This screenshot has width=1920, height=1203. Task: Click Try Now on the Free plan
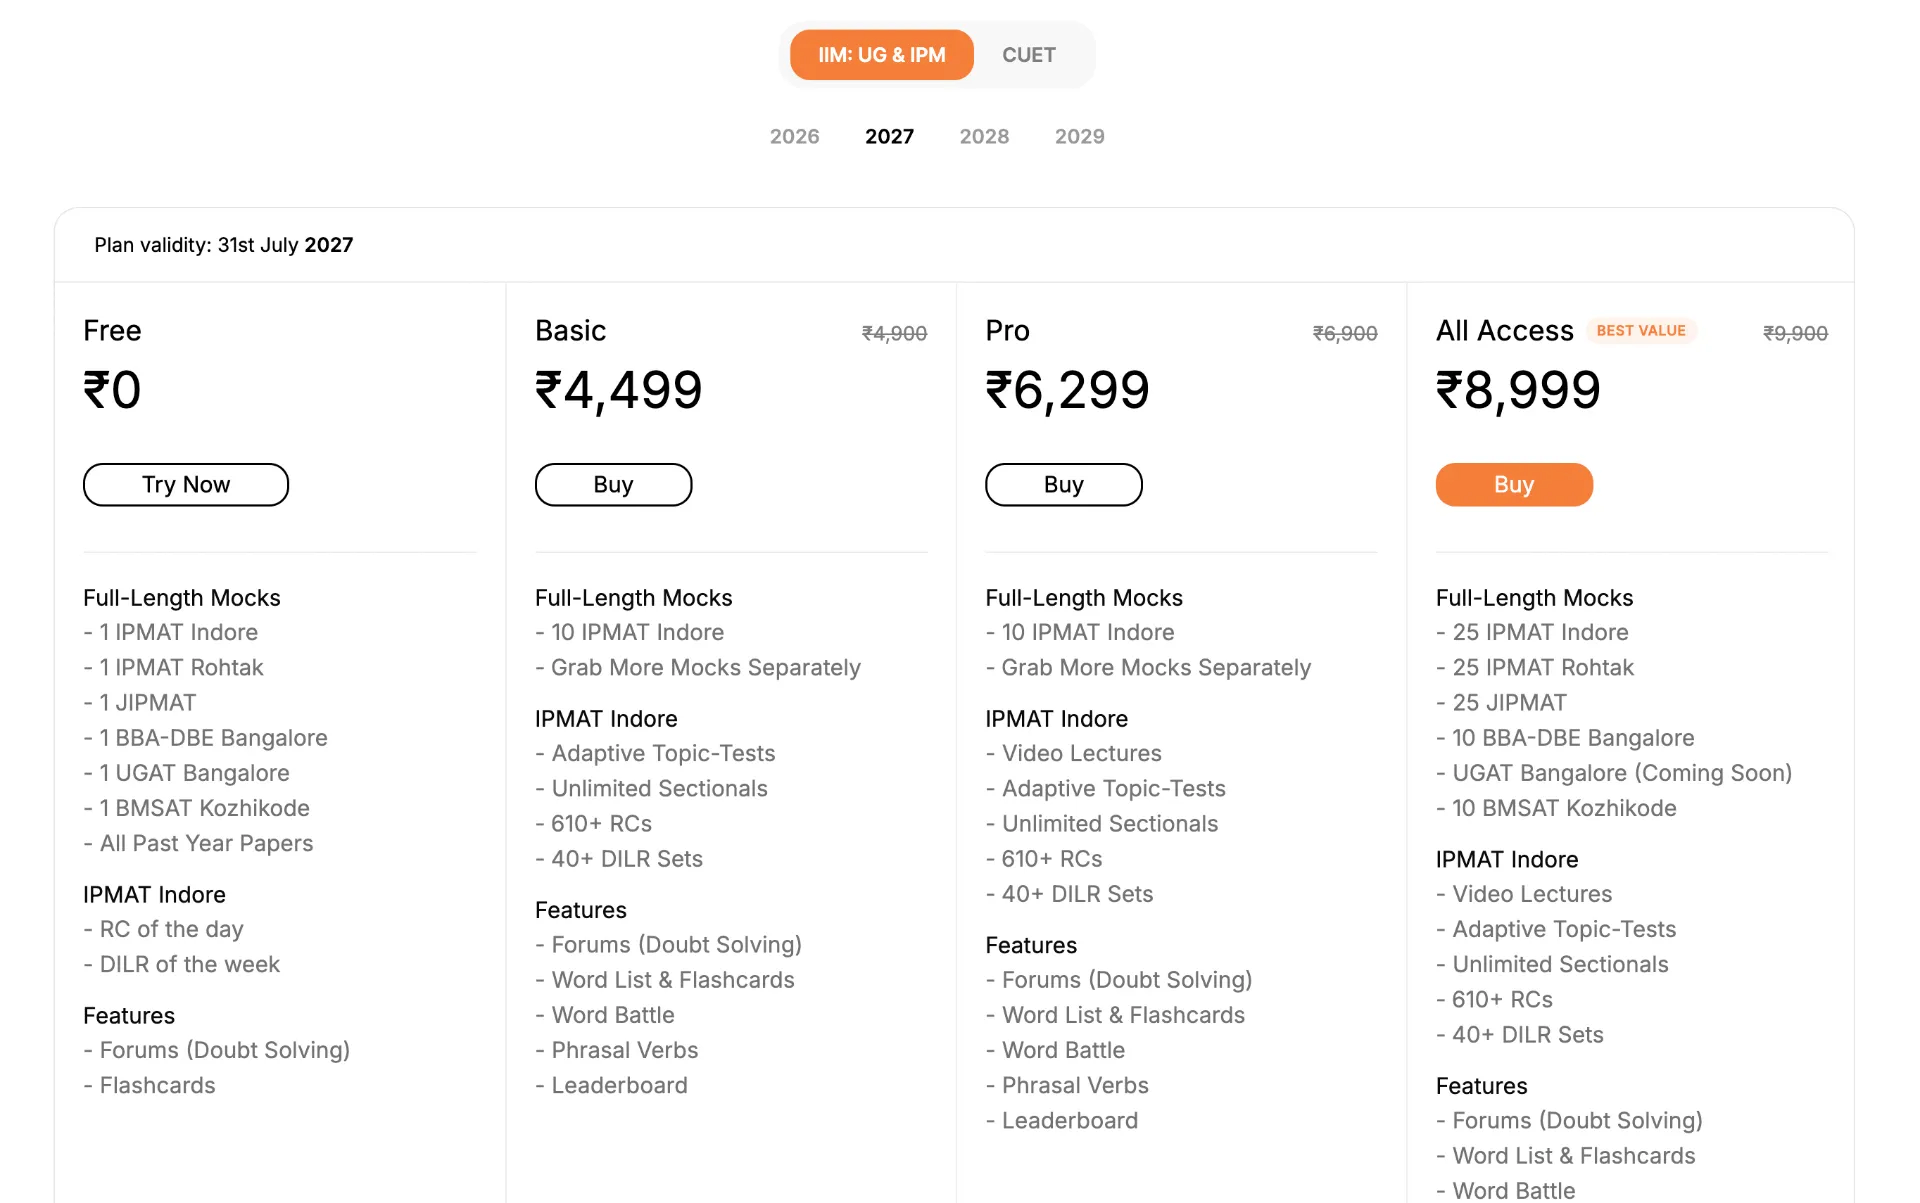(x=186, y=485)
